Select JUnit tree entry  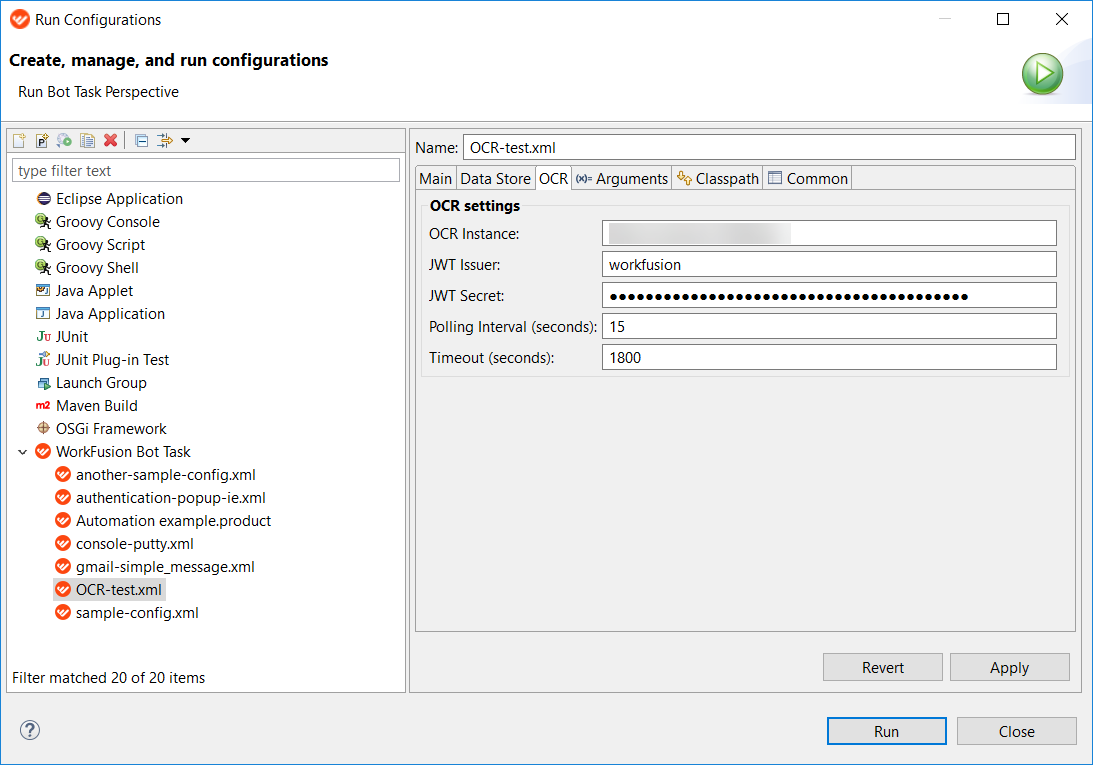pos(72,337)
